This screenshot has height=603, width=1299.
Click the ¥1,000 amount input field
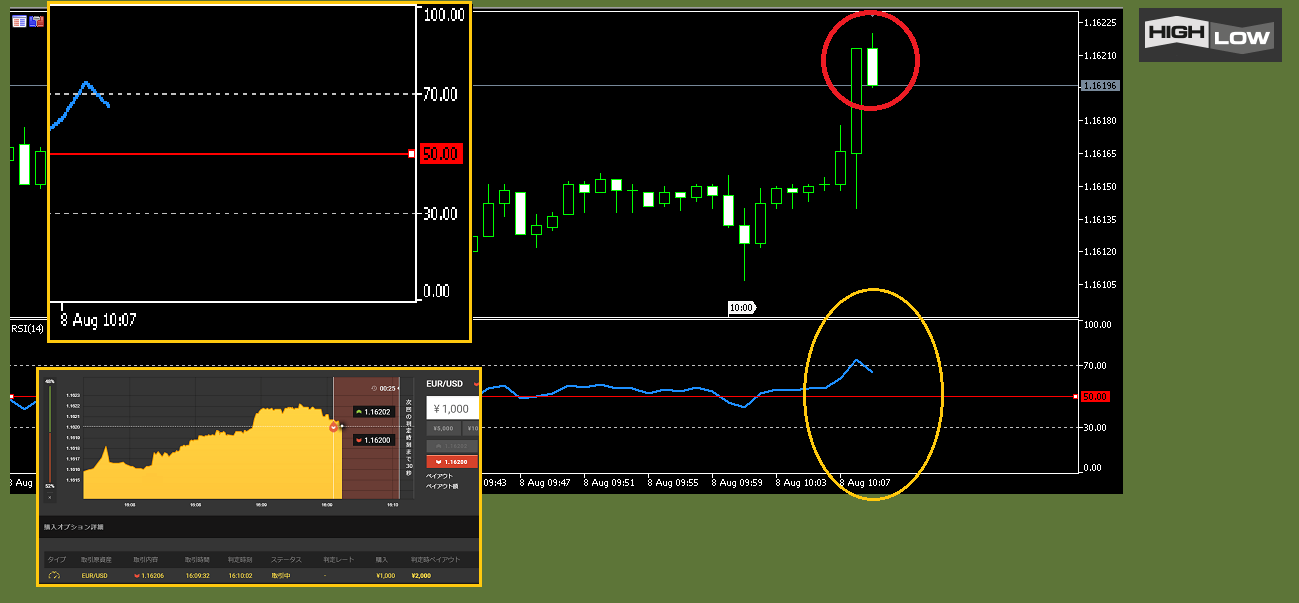452,408
